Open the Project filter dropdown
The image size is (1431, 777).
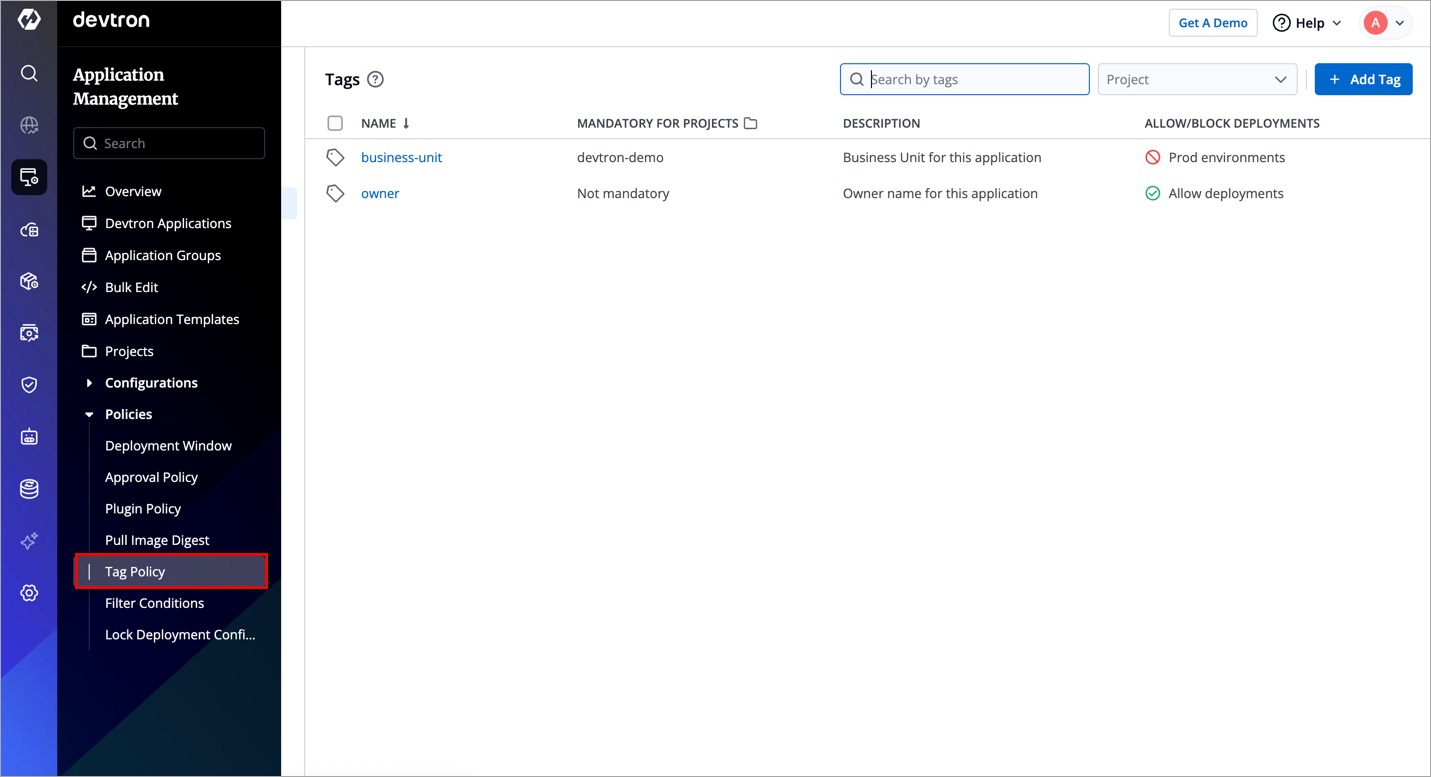click(x=1197, y=80)
